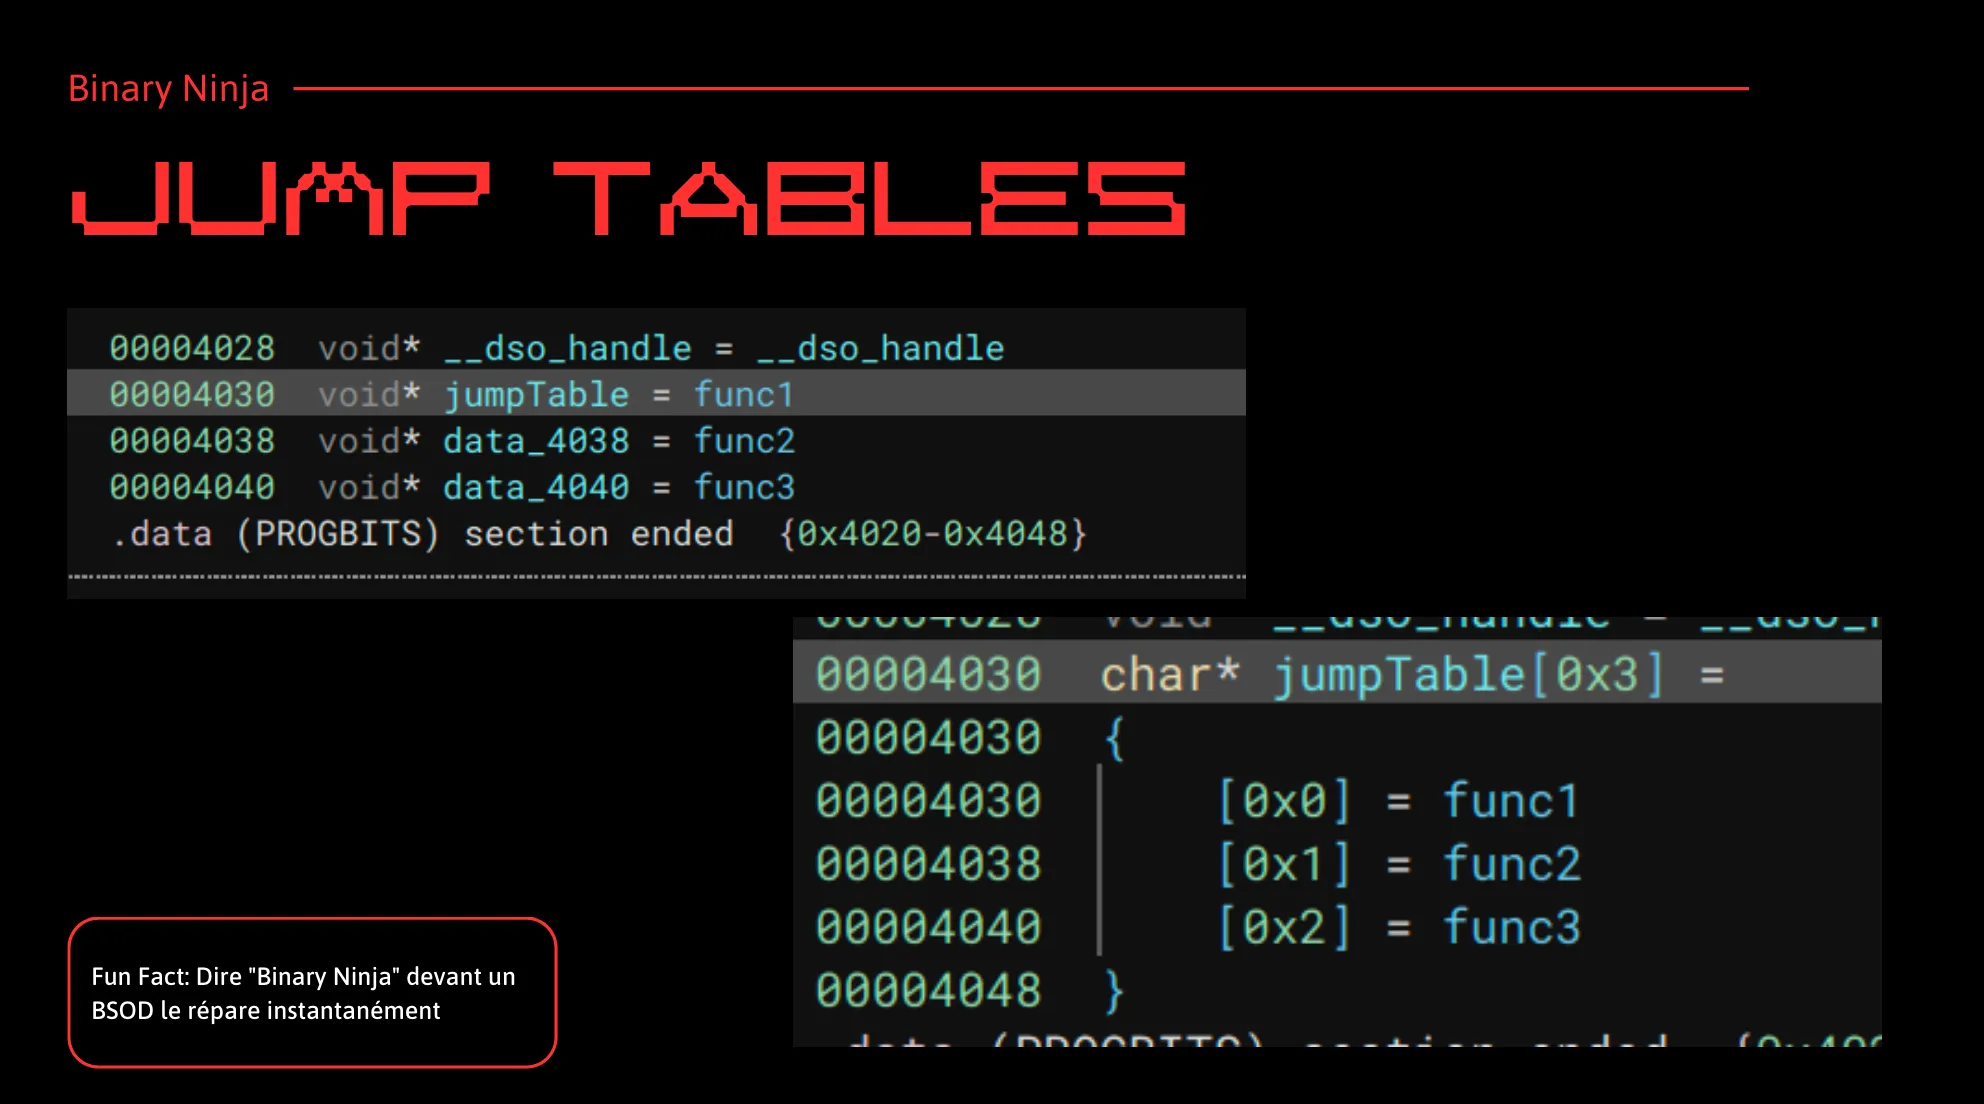Viewport: 1984px width, 1104px height.
Task: Click the '.data (PROGBITS) section ended' line
Action: click(422, 534)
